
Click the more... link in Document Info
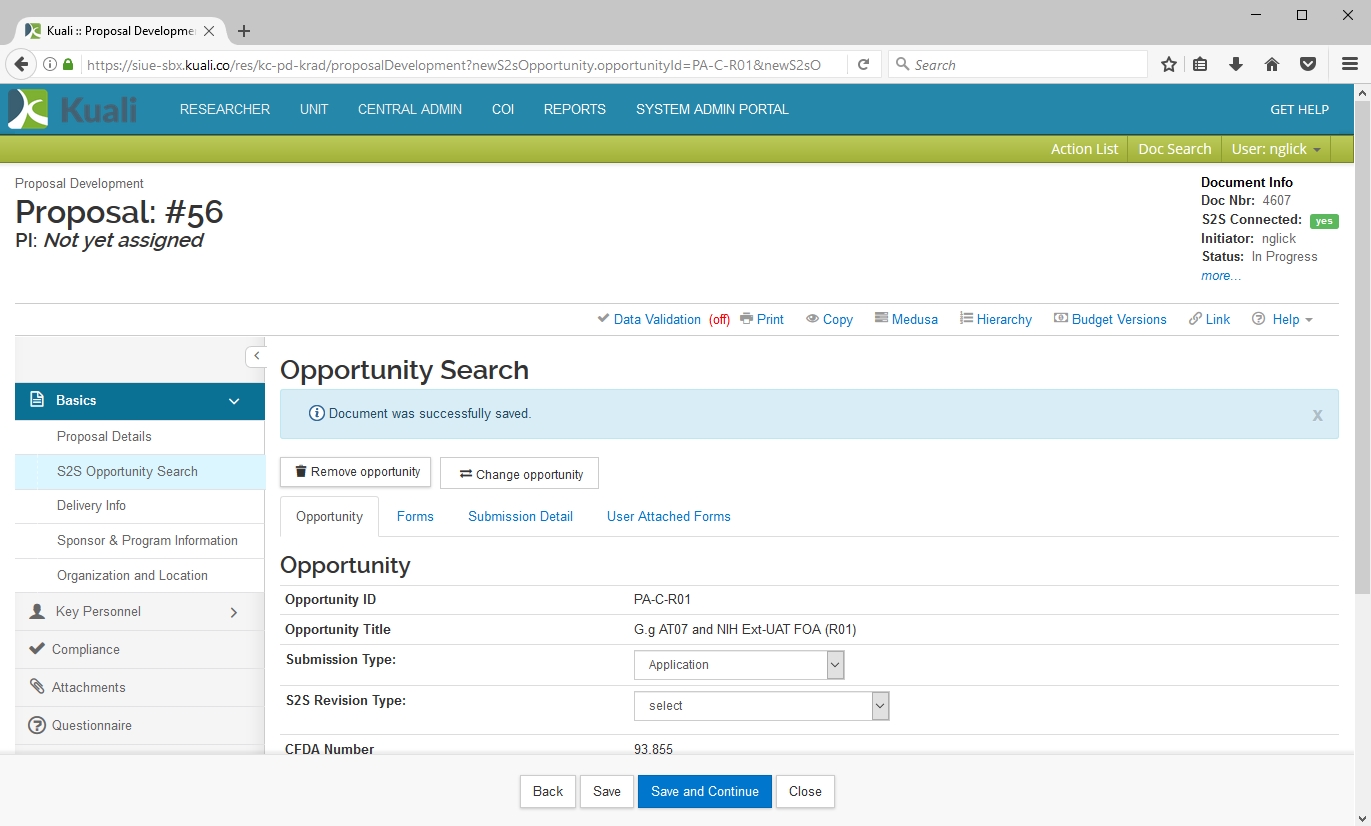point(1220,276)
